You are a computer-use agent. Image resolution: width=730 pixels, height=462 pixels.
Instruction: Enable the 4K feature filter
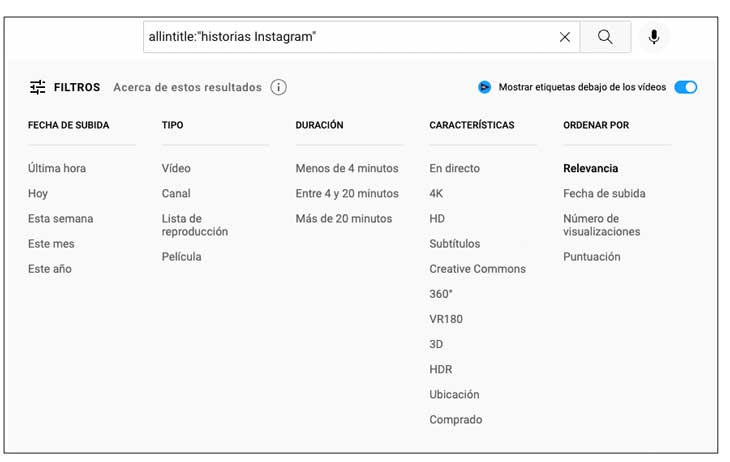tap(436, 193)
